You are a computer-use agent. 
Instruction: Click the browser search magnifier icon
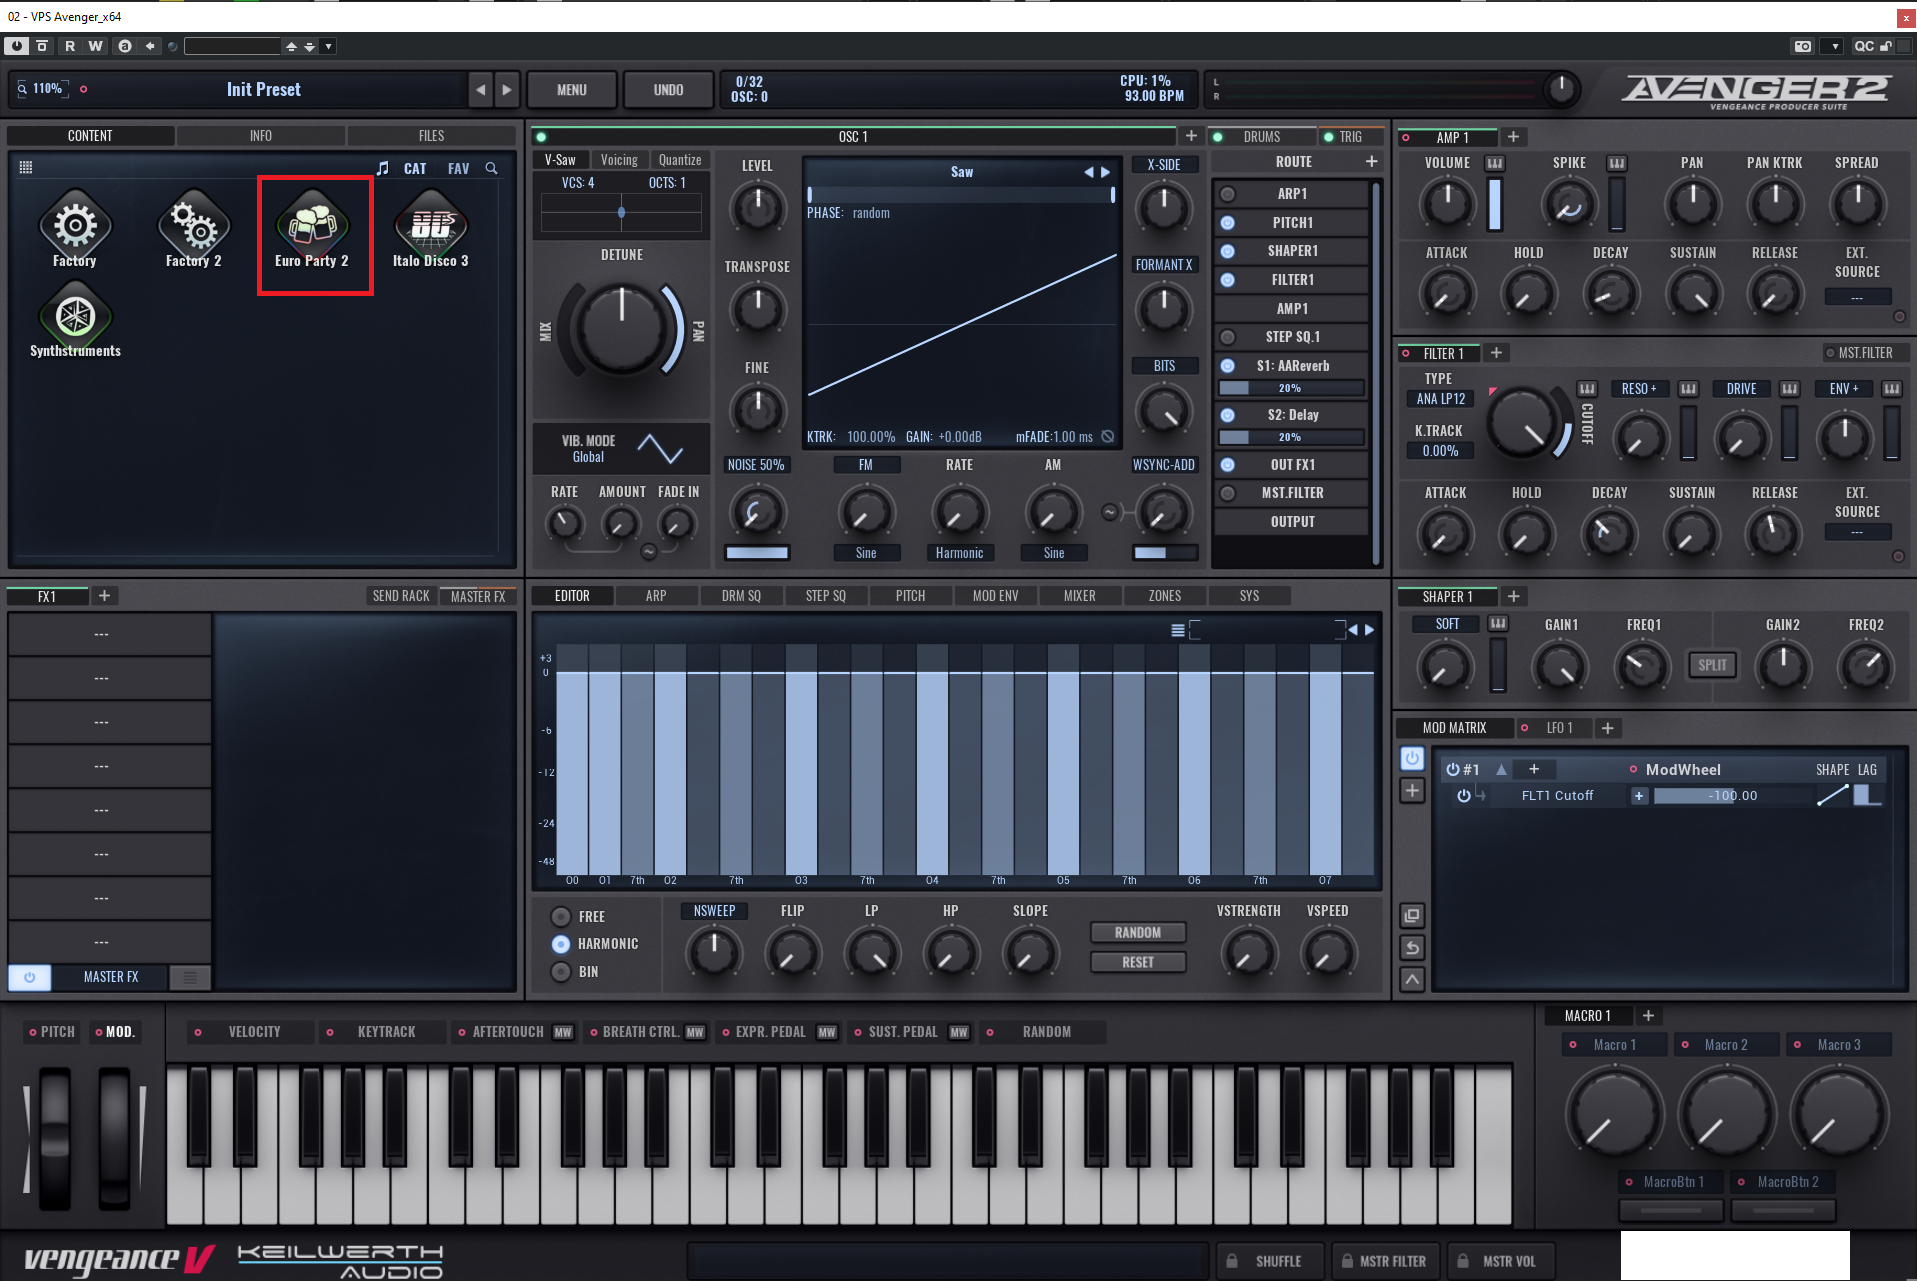(491, 168)
